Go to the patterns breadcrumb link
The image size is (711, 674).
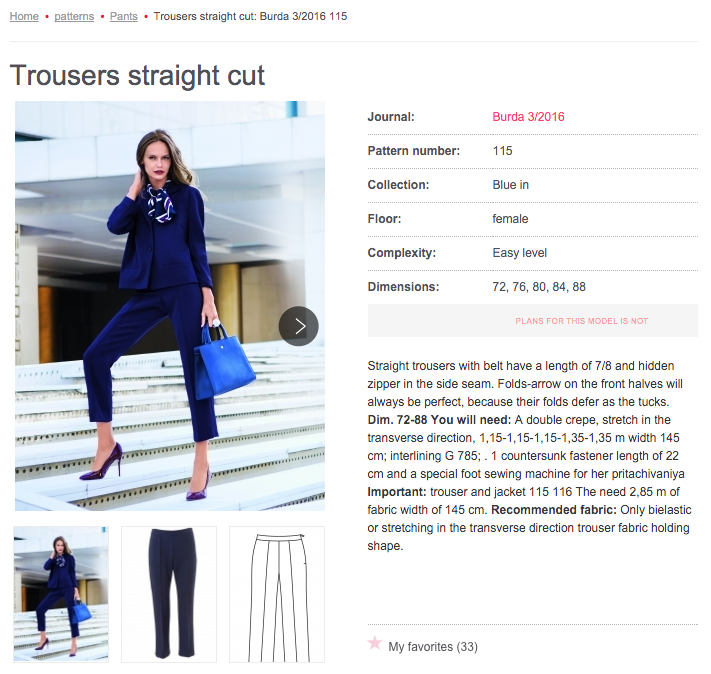[74, 16]
